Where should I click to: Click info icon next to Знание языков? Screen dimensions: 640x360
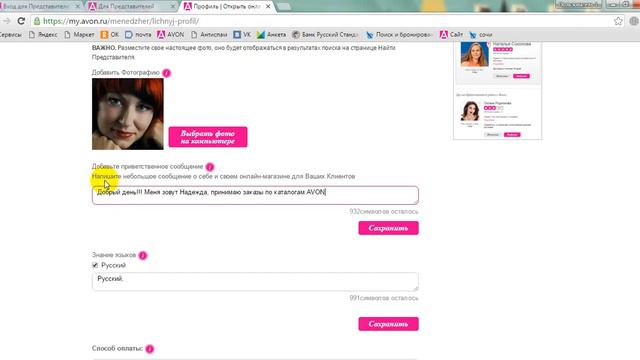pos(142,255)
